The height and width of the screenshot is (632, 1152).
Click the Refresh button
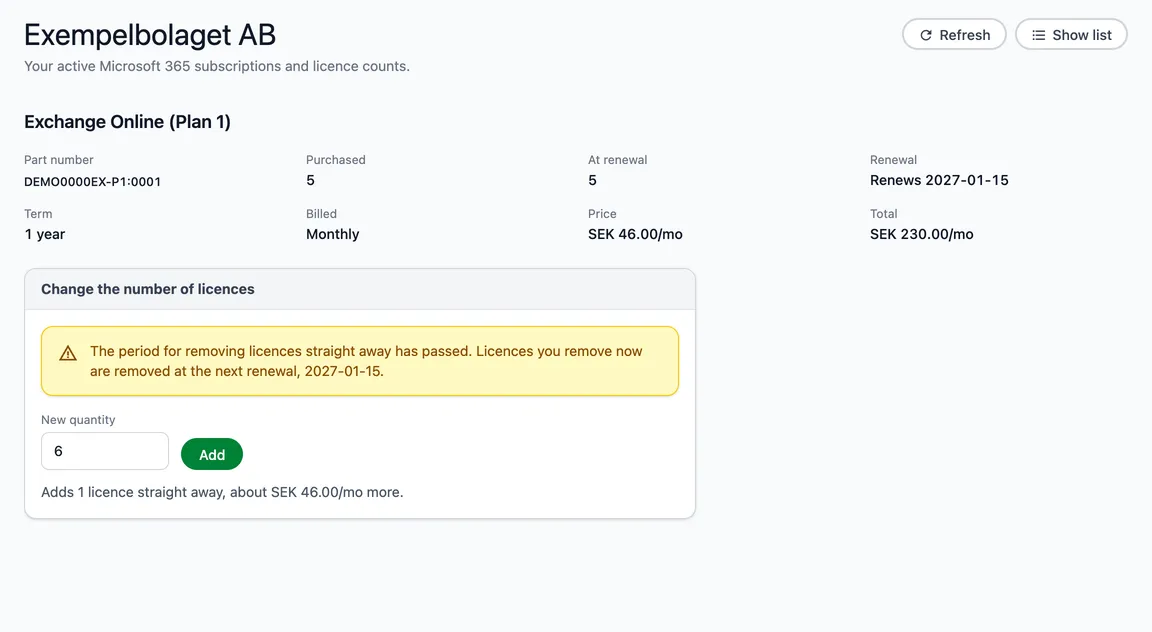pyautogui.click(x=954, y=35)
